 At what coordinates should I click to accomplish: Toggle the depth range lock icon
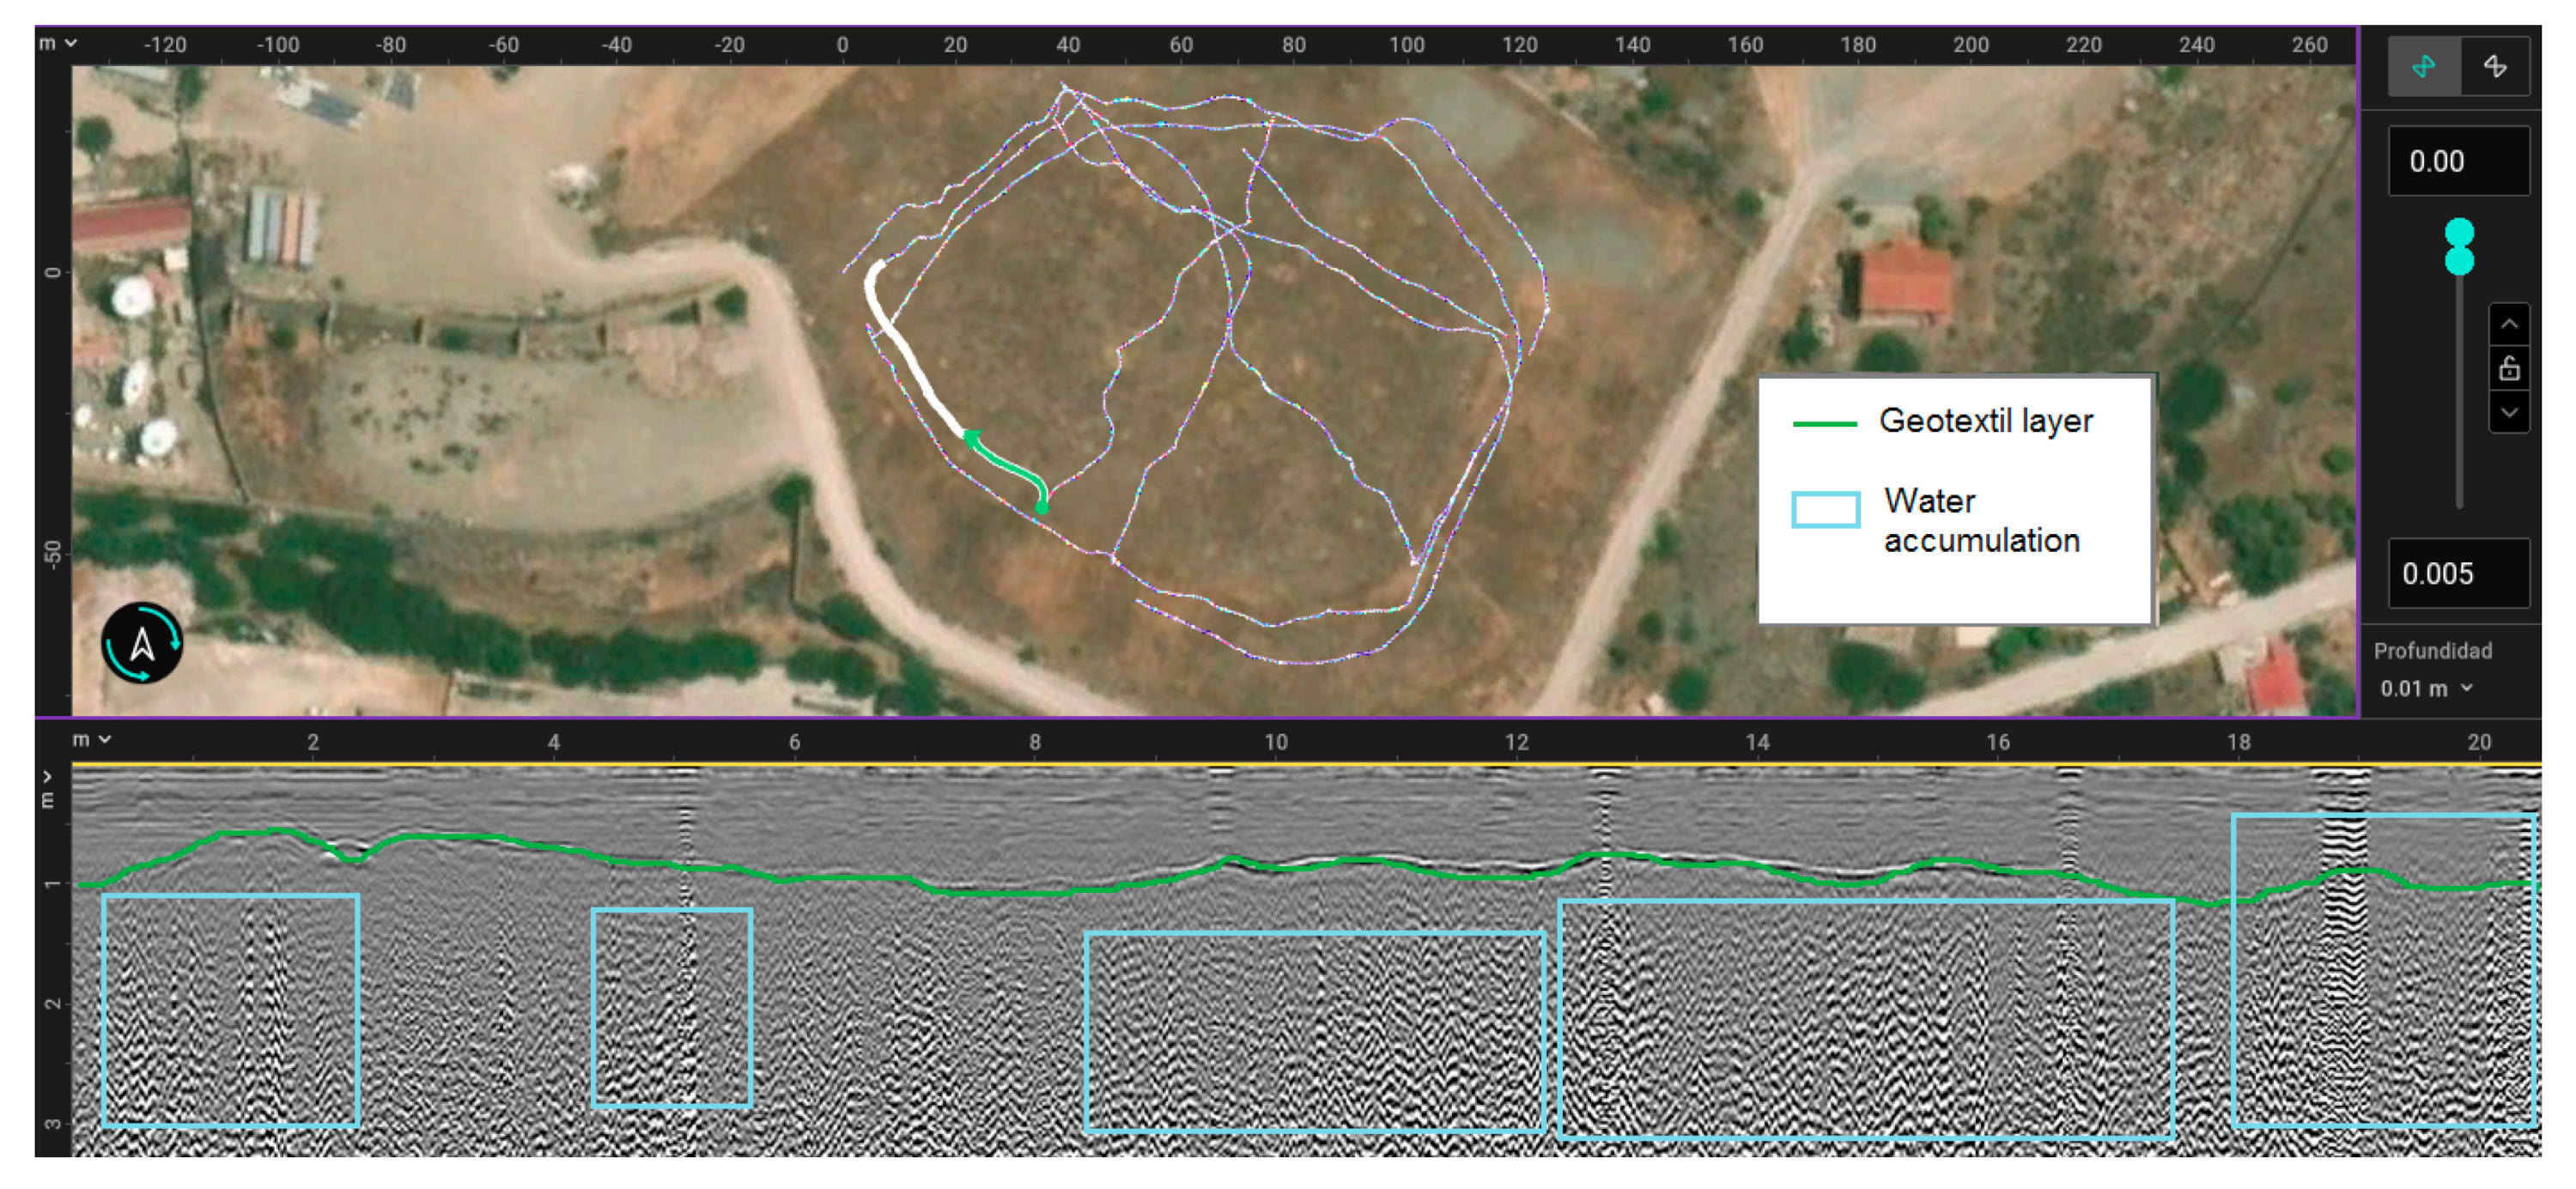pyautogui.click(x=2509, y=368)
